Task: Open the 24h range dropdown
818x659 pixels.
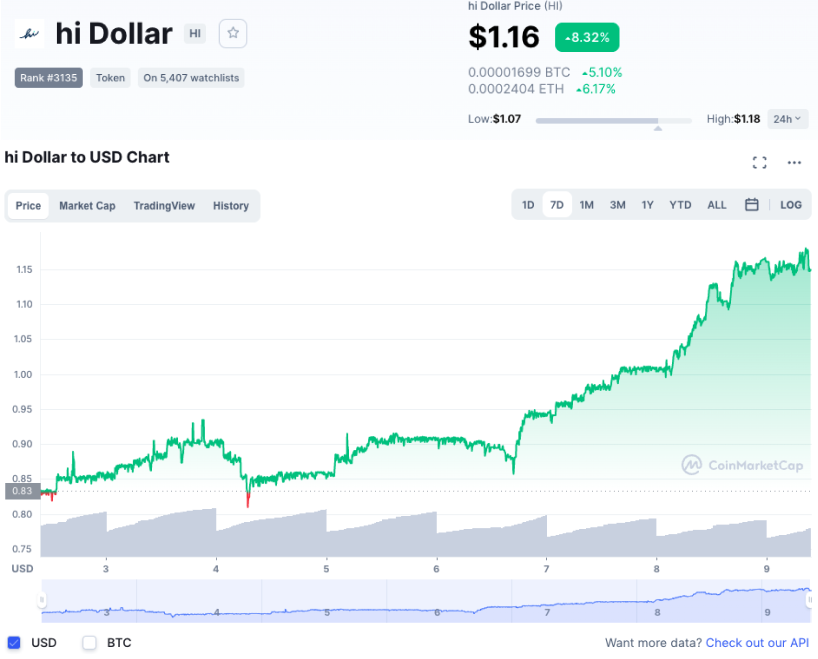Action: [787, 119]
